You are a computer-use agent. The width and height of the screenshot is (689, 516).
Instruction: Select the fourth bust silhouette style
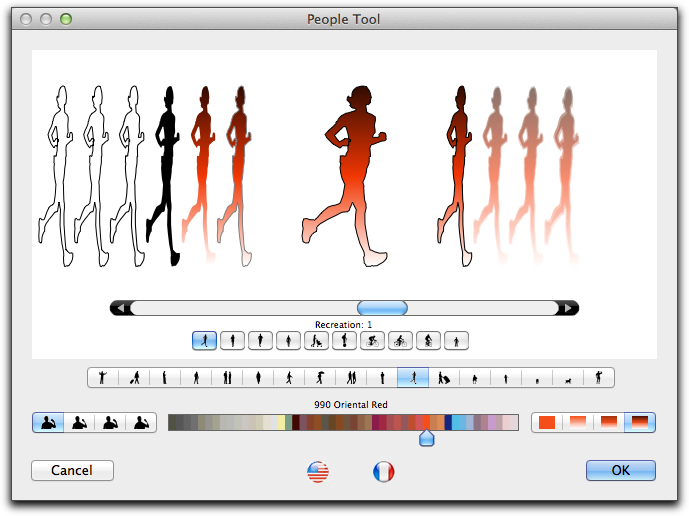tap(141, 422)
